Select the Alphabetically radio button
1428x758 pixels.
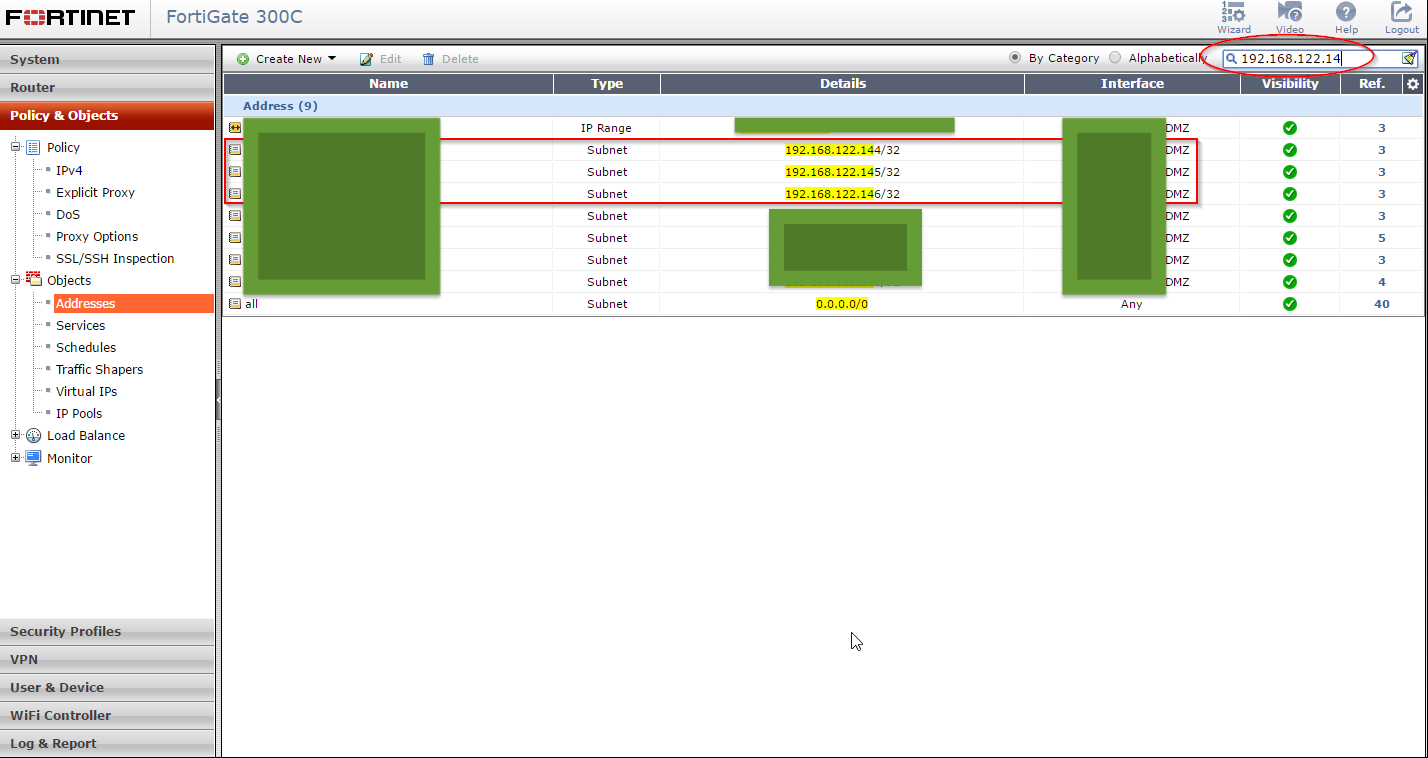pyautogui.click(x=1115, y=58)
